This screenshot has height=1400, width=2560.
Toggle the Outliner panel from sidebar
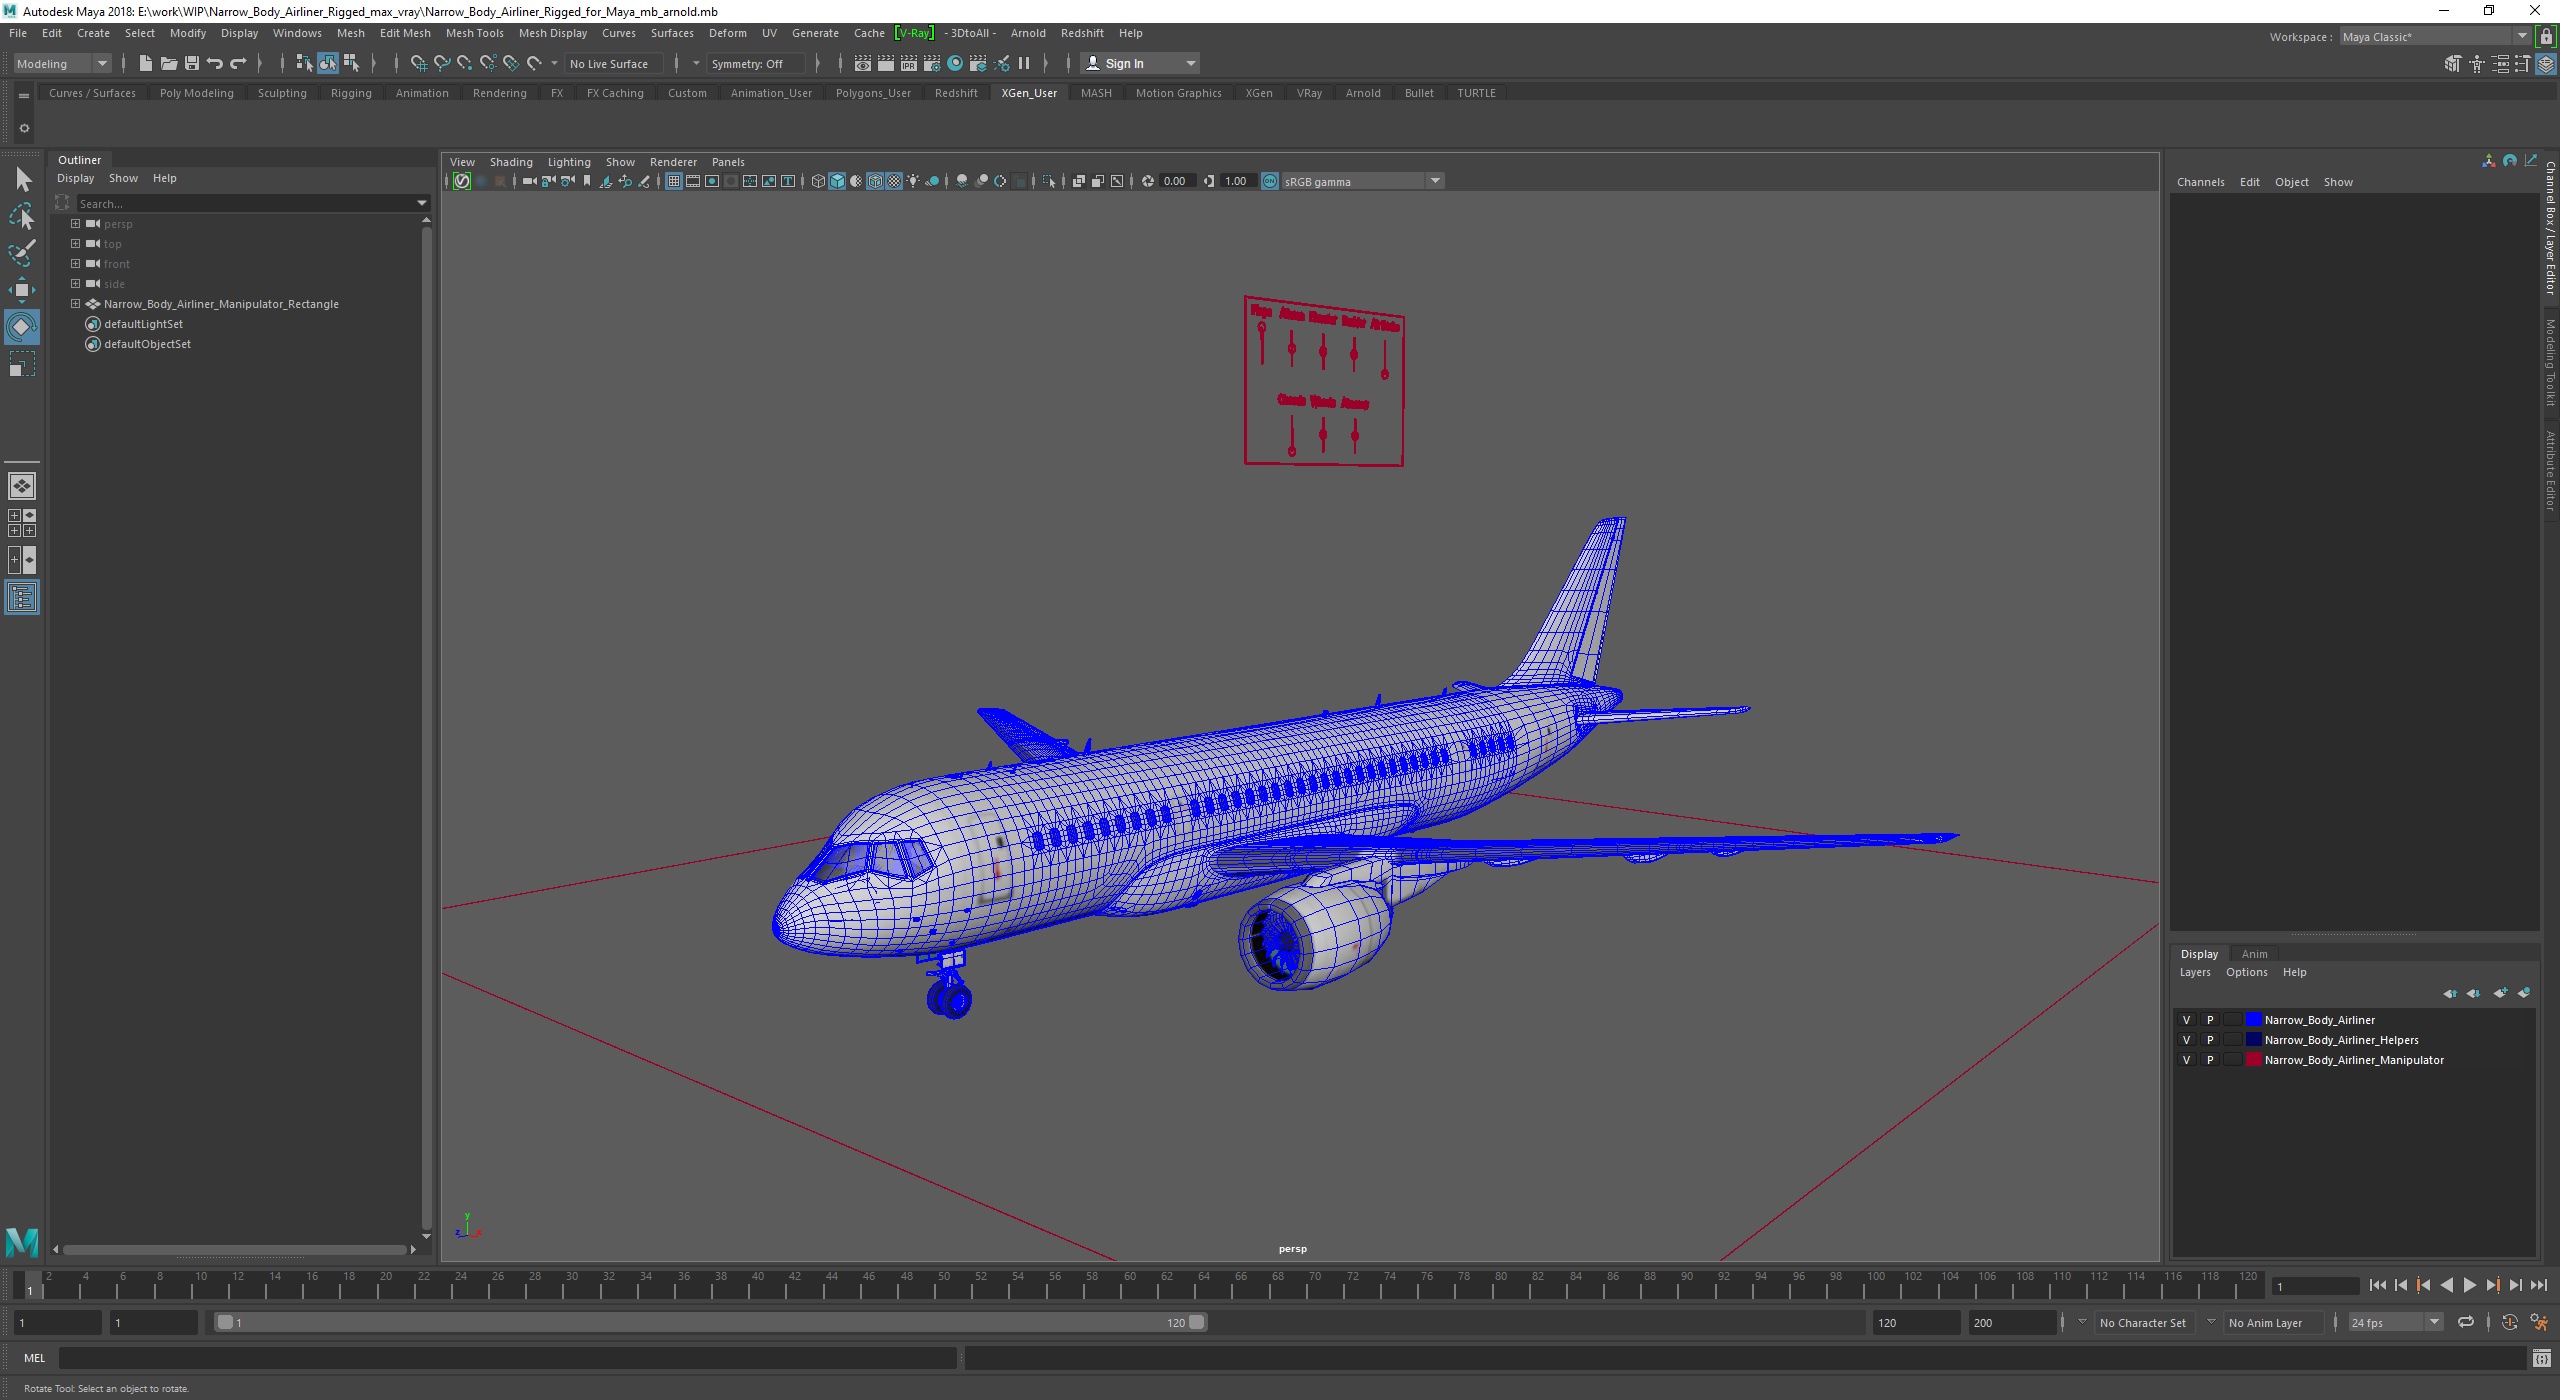tap(22, 598)
